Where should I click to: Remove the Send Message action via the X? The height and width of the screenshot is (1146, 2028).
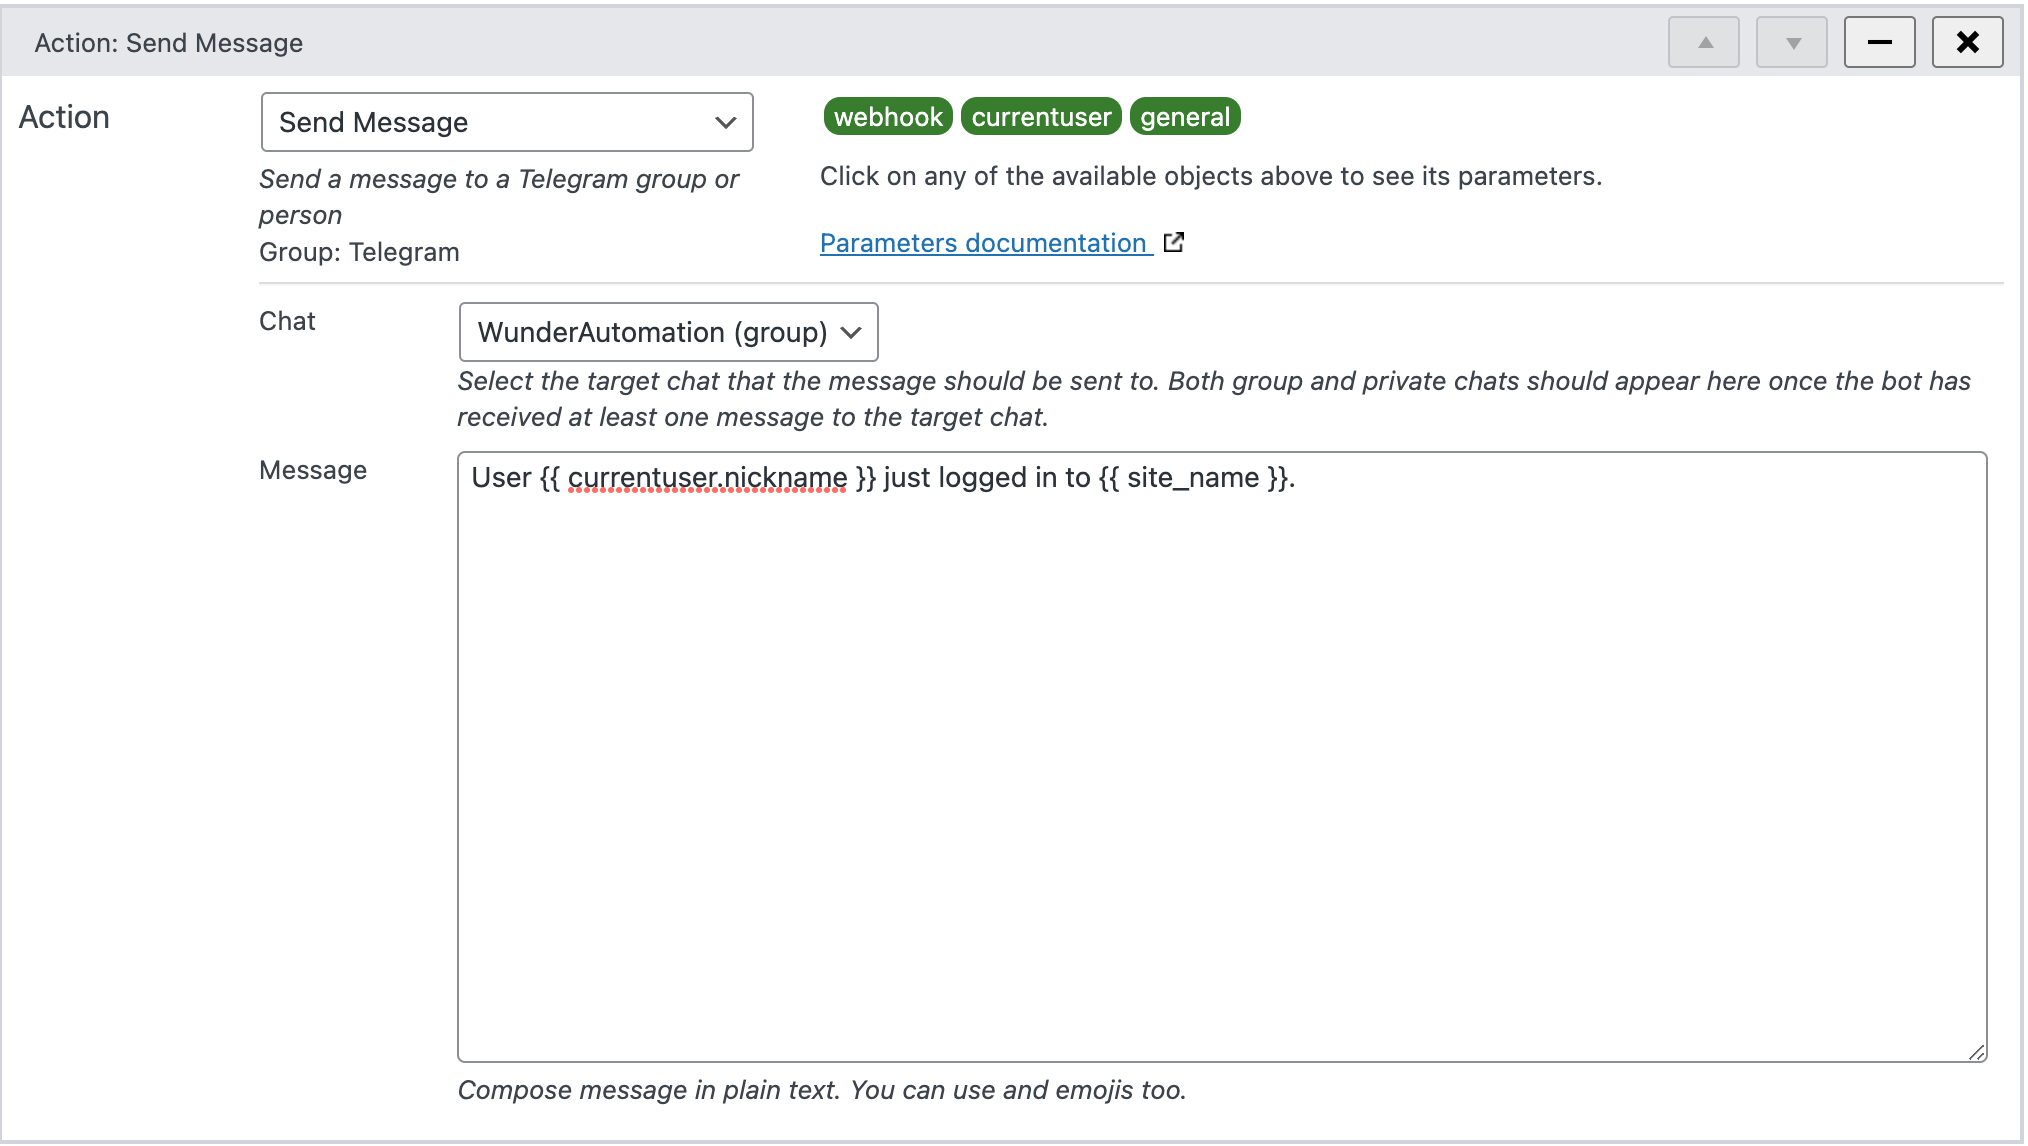[1967, 42]
